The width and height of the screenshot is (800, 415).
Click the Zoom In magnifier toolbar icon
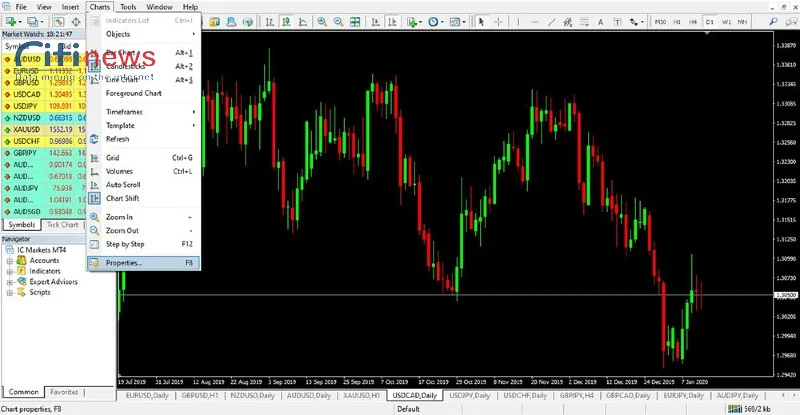[x=322, y=21]
